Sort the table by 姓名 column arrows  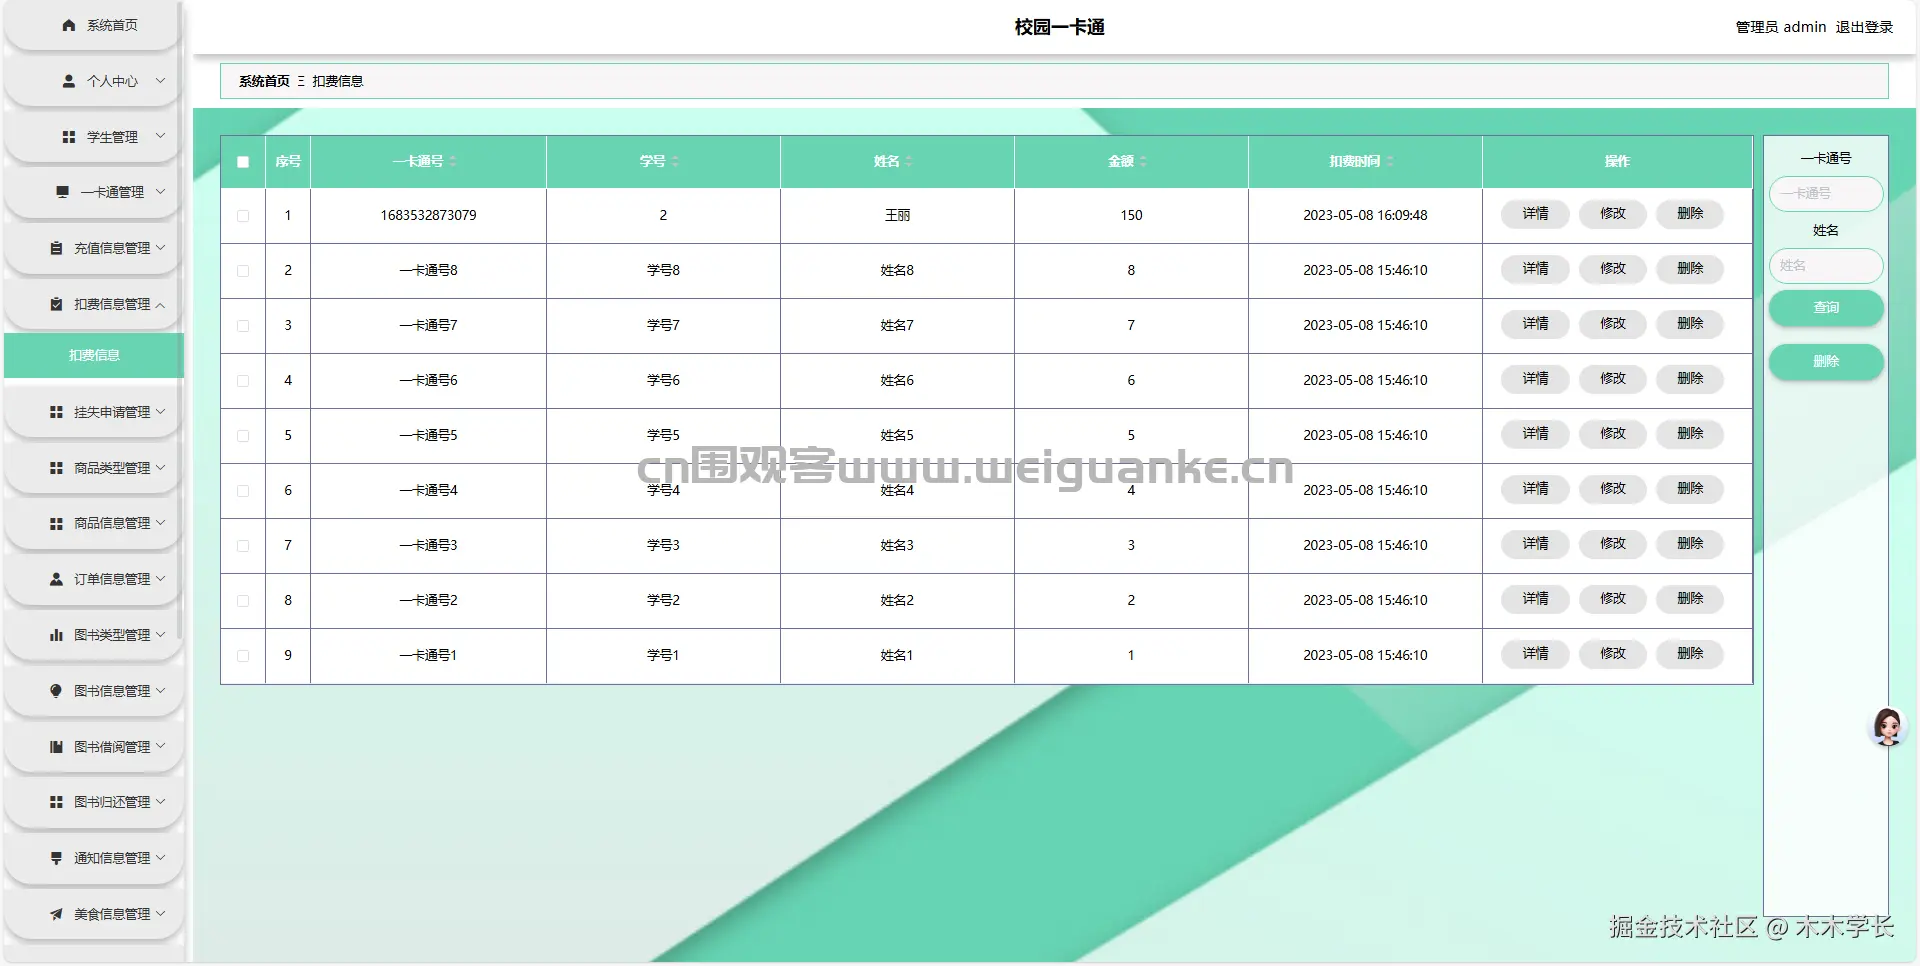pos(909,161)
